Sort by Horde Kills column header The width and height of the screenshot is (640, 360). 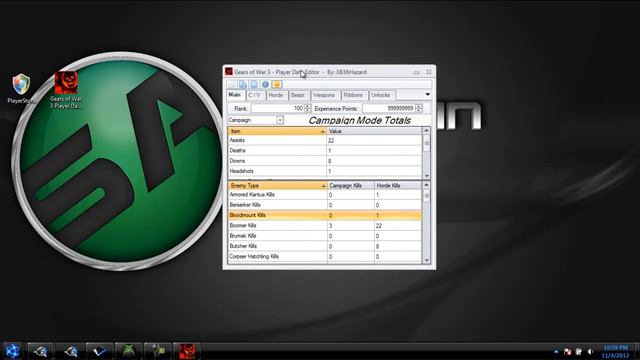[x=398, y=185]
